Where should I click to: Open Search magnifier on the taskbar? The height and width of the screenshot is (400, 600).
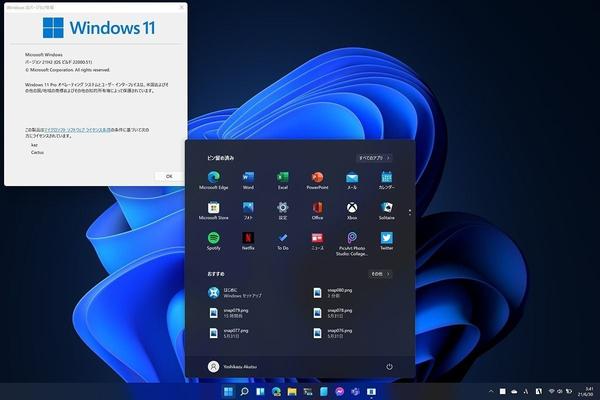point(244,391)
